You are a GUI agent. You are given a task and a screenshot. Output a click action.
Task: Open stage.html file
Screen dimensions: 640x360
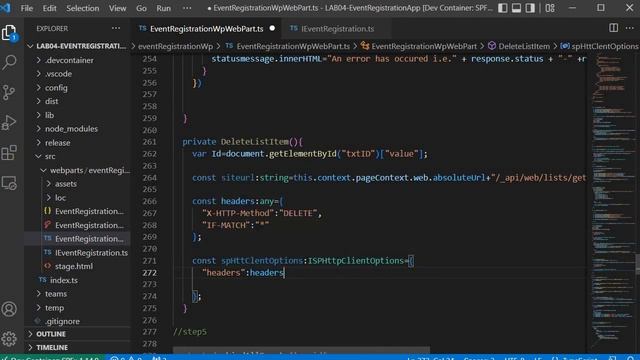pos(78,266)
